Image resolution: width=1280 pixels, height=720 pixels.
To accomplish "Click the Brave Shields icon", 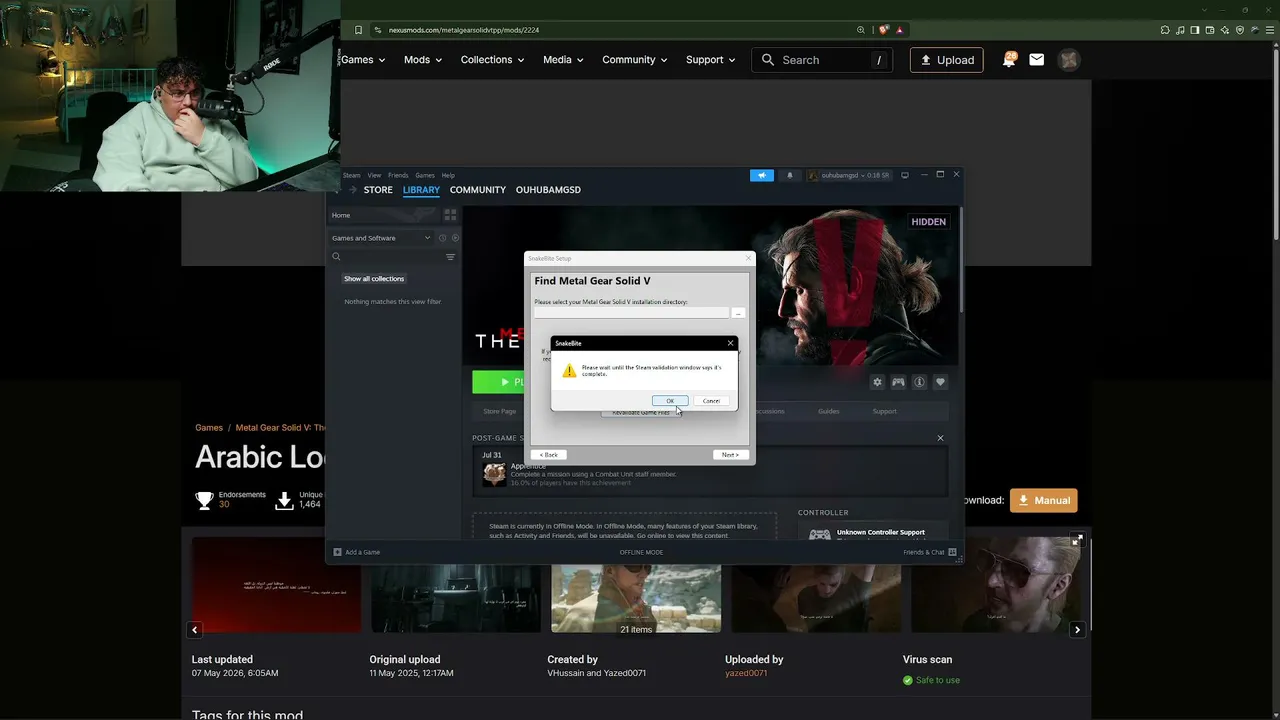I will pyautogui.click(x=884, y=30).
